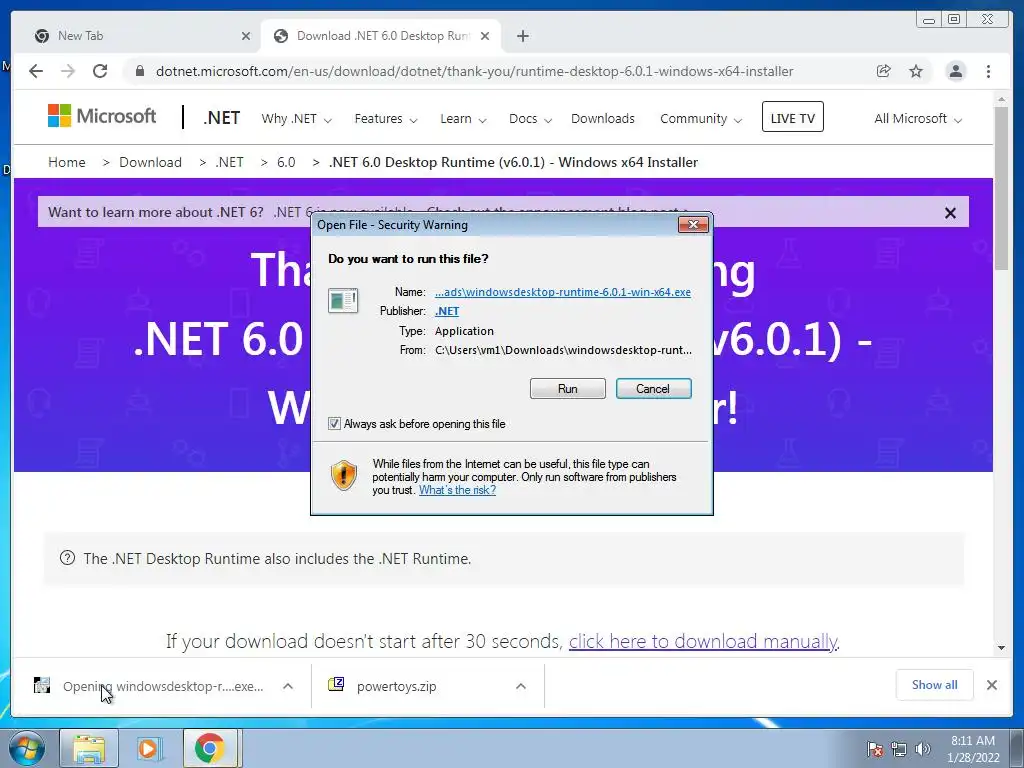Click the scrollbar down arrow
This screenshot has height=768, width=1024.
coord(1001,648)
